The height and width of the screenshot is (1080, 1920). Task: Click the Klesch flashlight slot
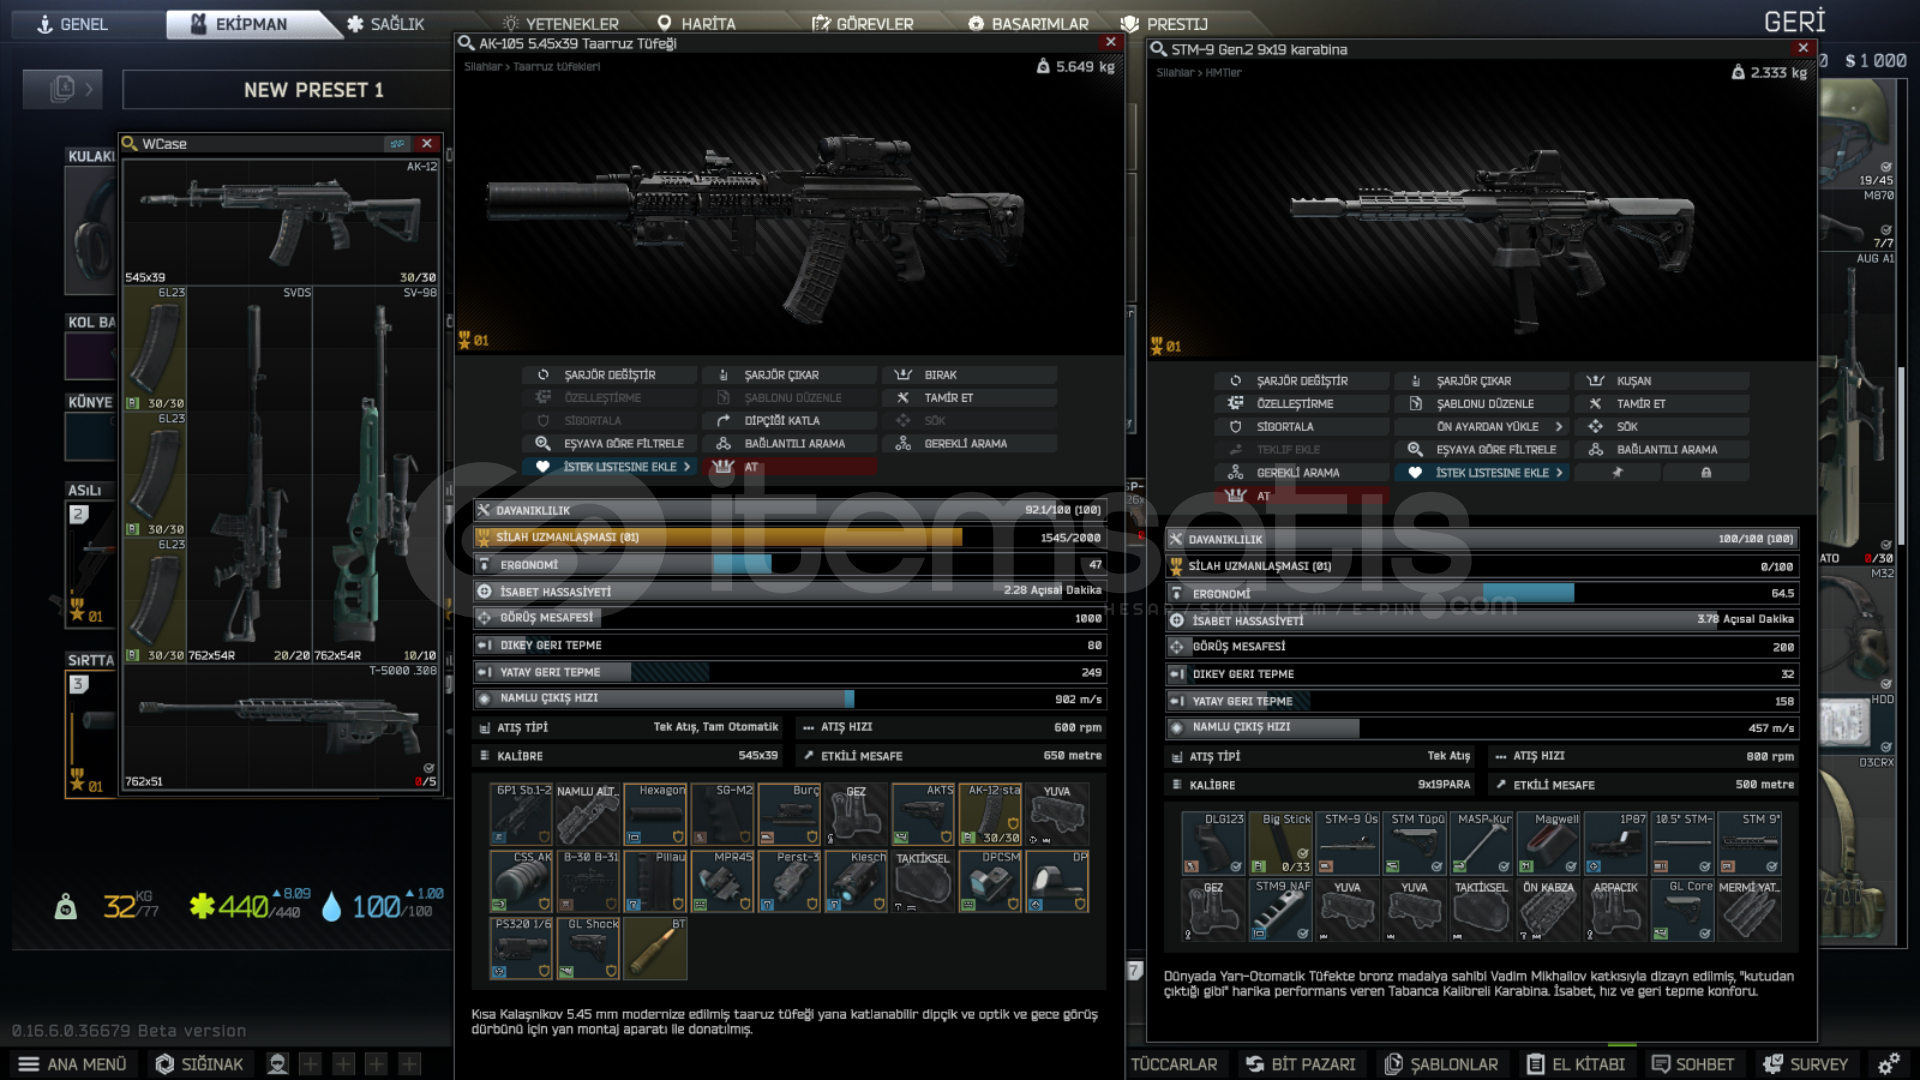[x=857, y=881]
